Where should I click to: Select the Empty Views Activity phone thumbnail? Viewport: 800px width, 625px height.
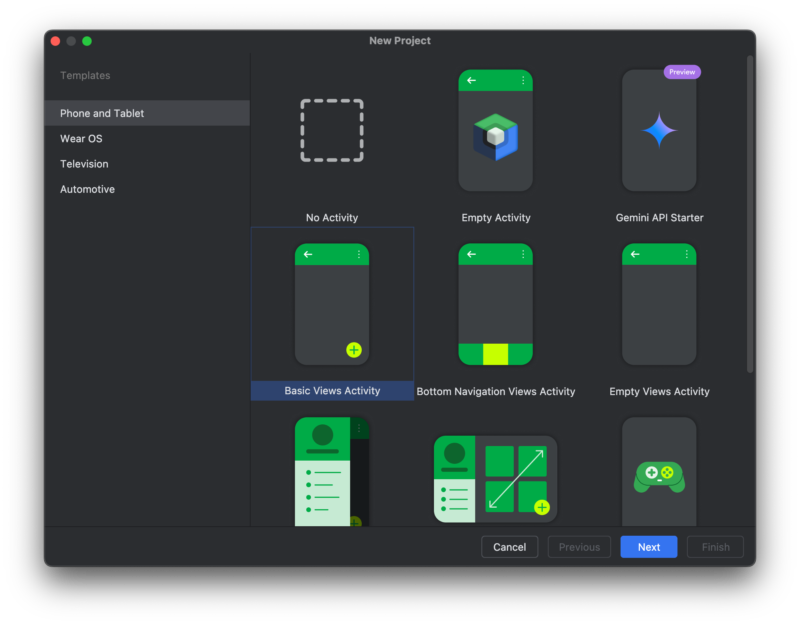659,305
